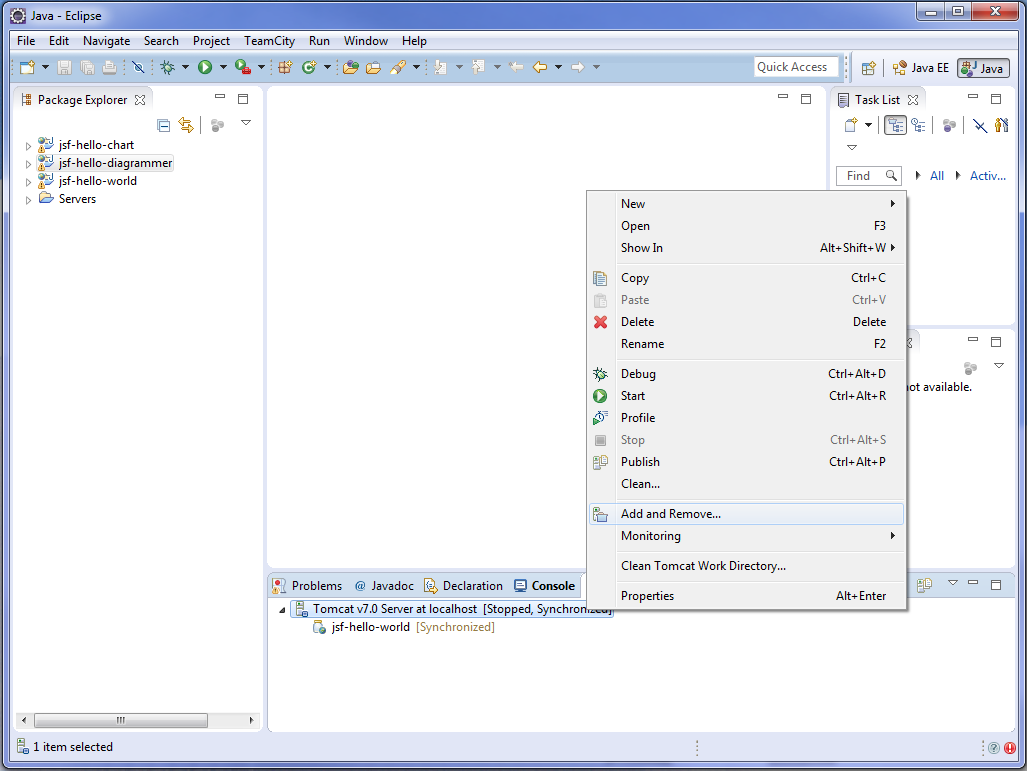Toggle Categorized view in Task List
Screen dimensions: 1027x771
[895, 125]
